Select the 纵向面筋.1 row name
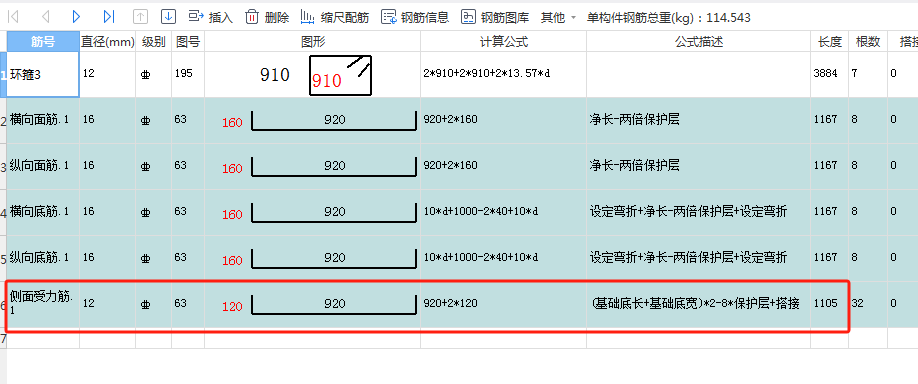918x384 pixels. (x=43, y=166)
